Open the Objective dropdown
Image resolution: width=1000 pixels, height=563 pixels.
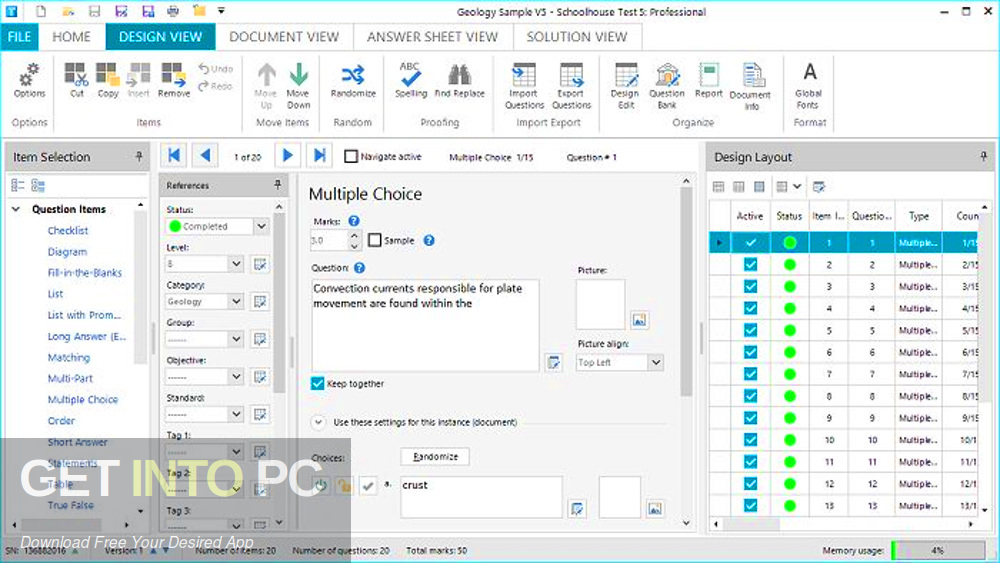click(236, 377)
